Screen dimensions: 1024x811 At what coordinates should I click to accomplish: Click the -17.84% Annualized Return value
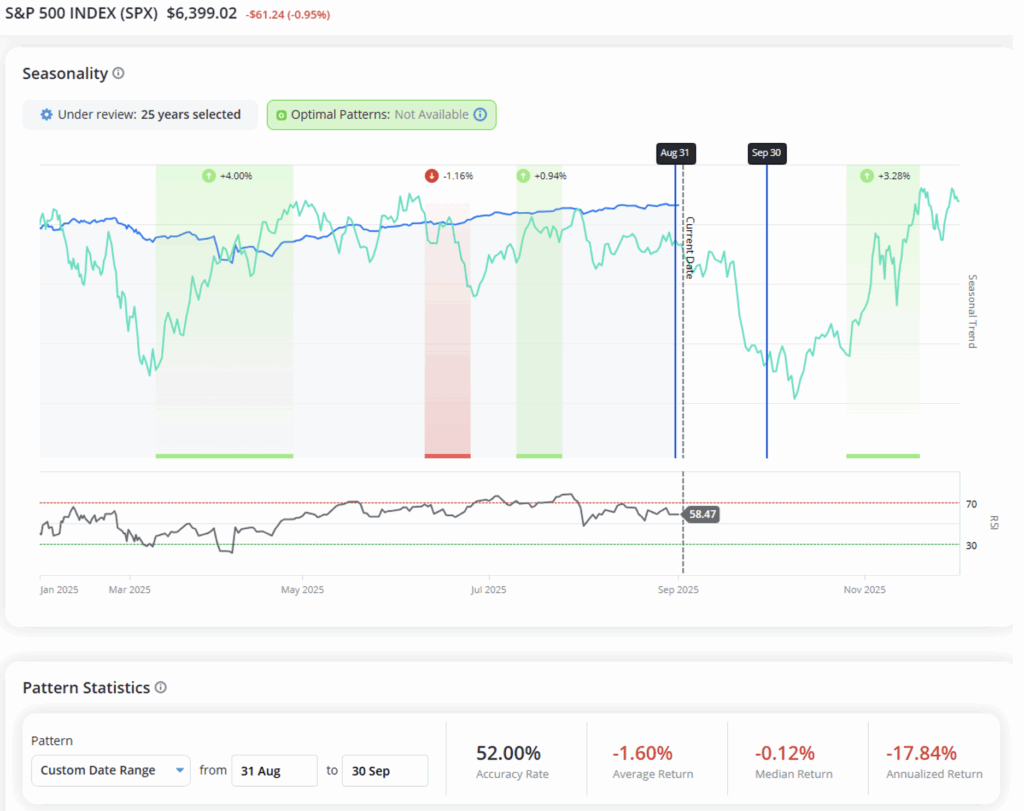[x=921, y=753]
